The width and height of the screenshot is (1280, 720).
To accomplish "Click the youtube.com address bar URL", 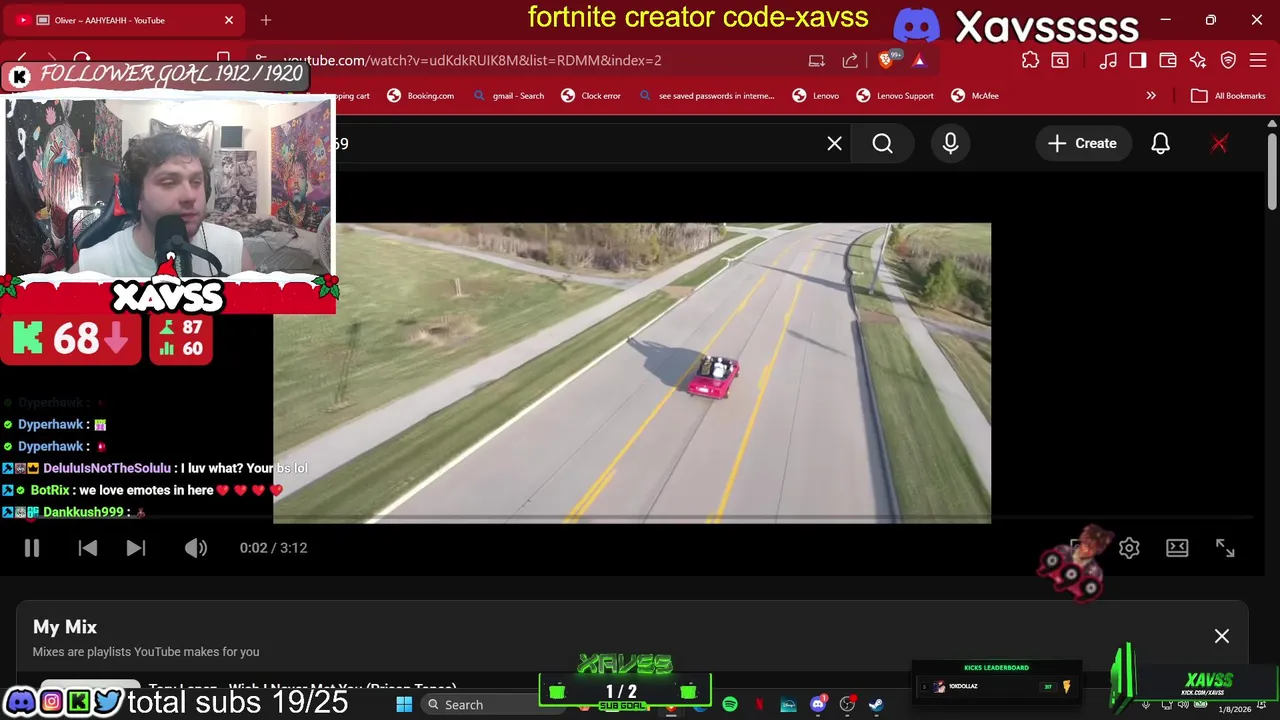I will click(x=472, y=60).
